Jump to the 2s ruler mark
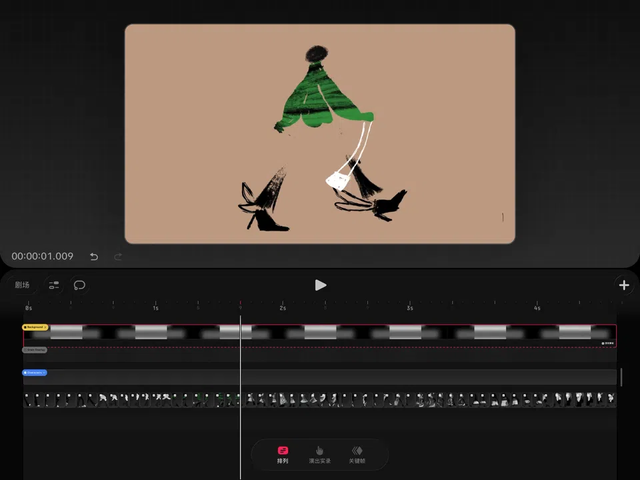Screen dimensions: 640x480 [282, 306]
